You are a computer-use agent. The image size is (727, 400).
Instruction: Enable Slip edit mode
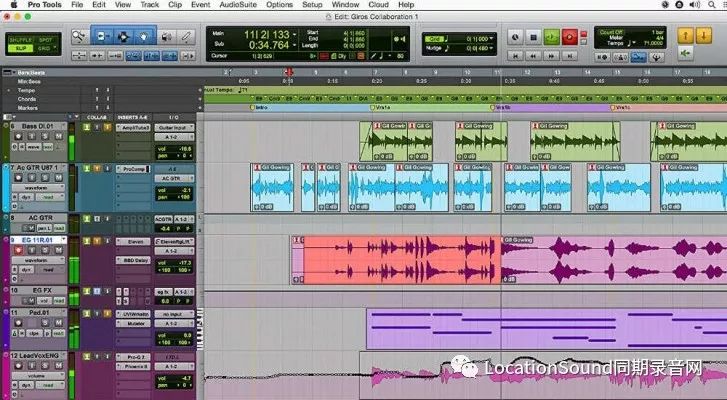point(21,48)
